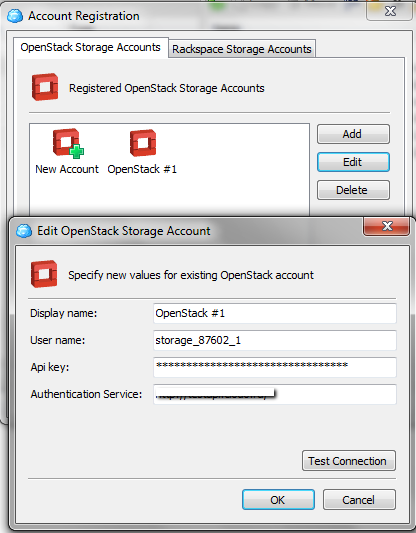This screenshot has width=416, height=533.
Task: Click the 'New Account' label text
Action: click(67, 169)
